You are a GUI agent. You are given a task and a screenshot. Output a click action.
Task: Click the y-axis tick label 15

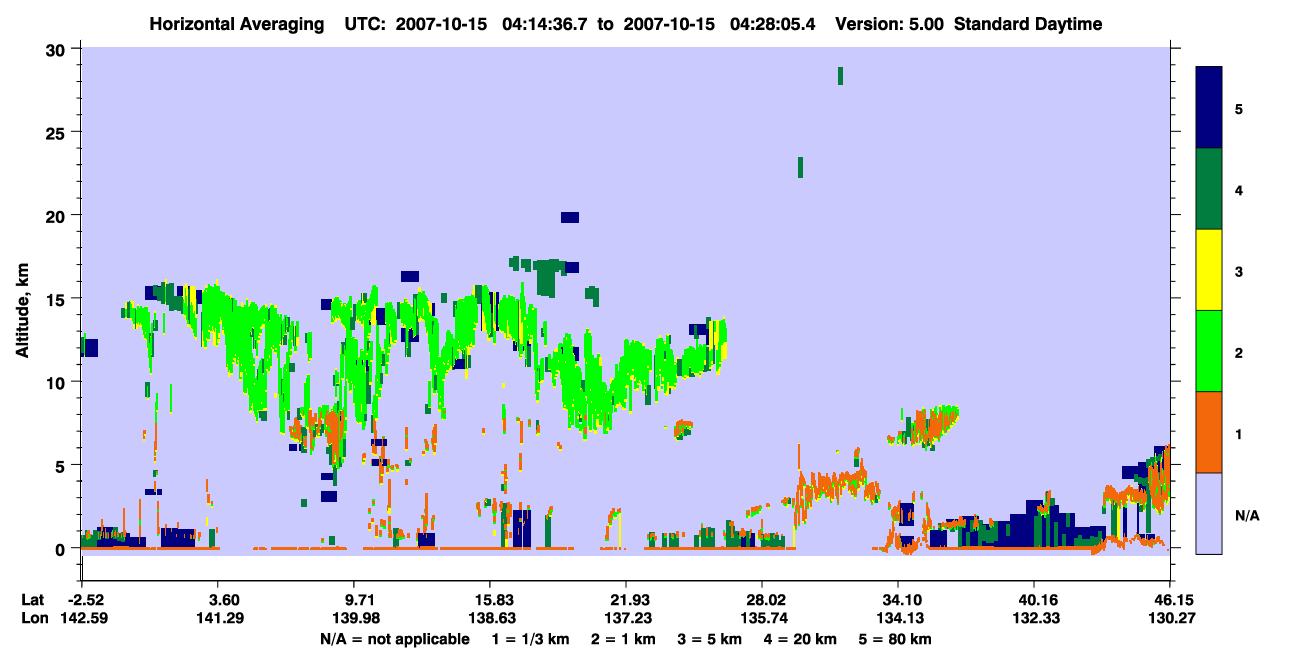coord(58,298)
